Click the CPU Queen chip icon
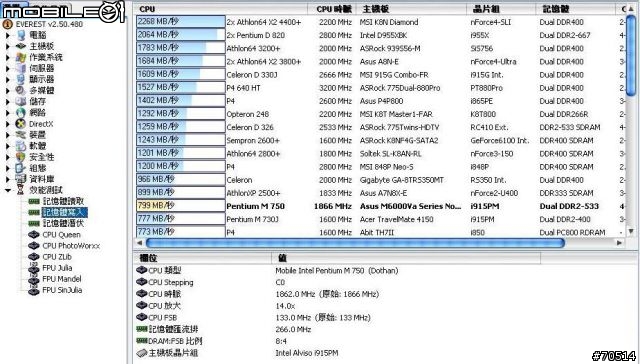The image size is (640, 364). point(34,235)
